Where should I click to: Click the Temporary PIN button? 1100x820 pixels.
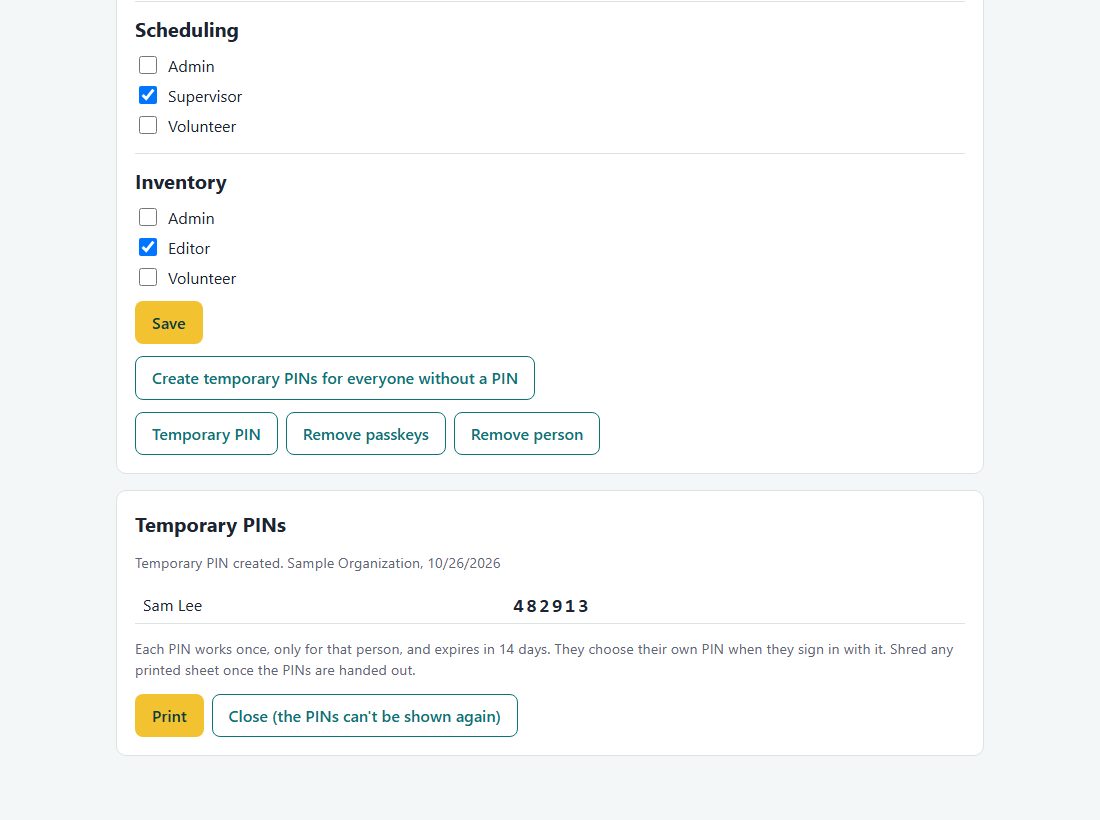[x=206, y=434]
